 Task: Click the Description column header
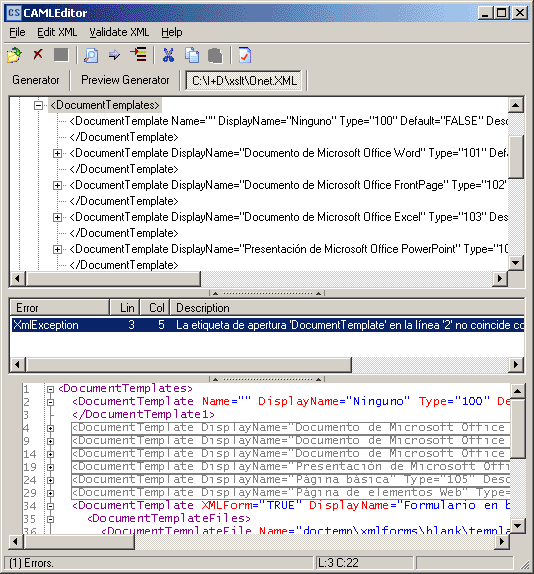pyautogui.click(x=347, y=308)
